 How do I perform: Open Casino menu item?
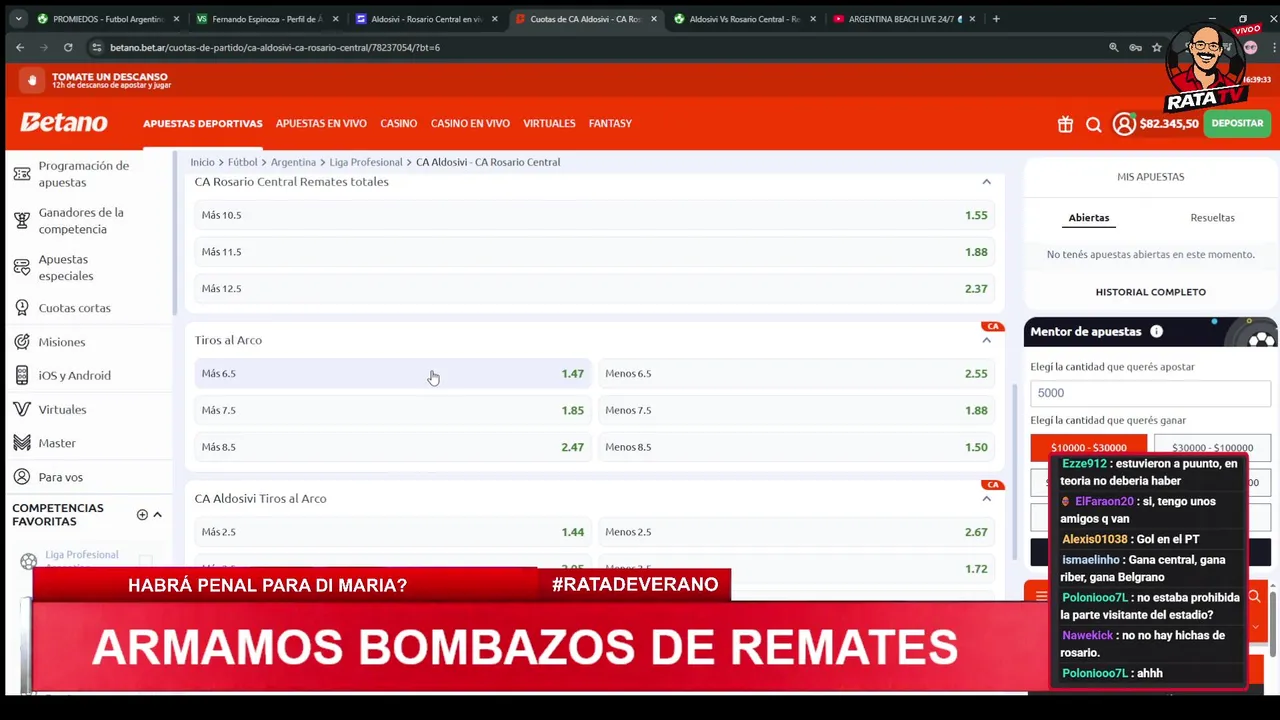click(398, 124)
